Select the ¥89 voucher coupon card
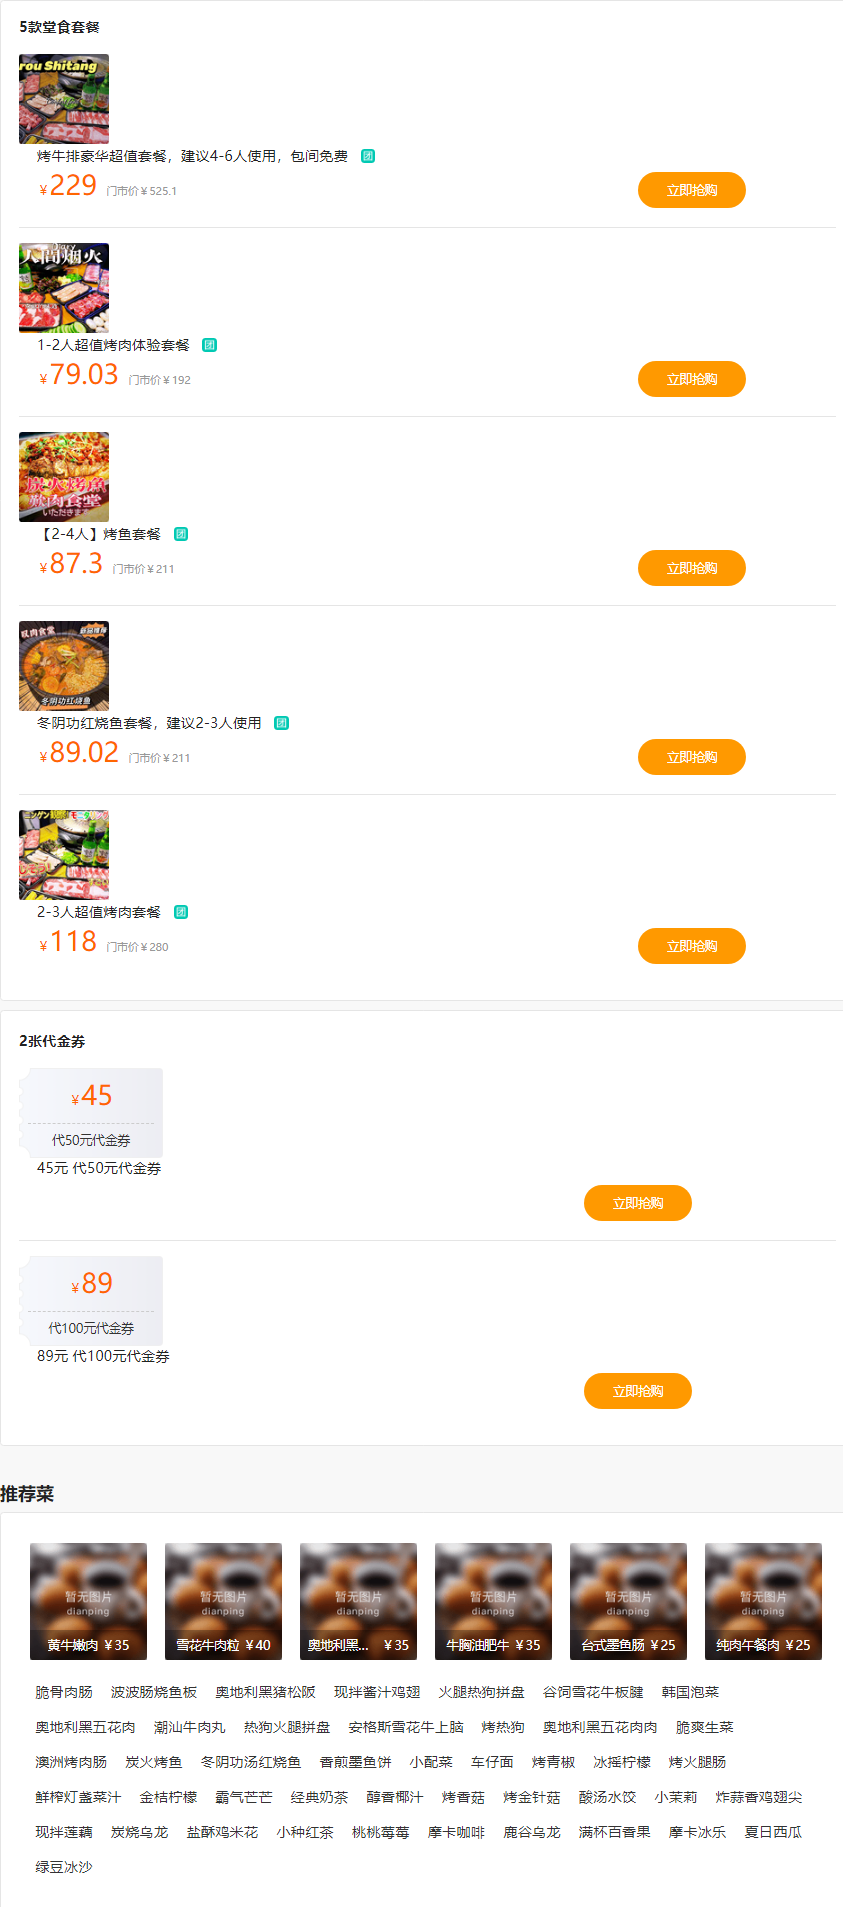Screen dimensions: 843x1907 (91, 1301)
